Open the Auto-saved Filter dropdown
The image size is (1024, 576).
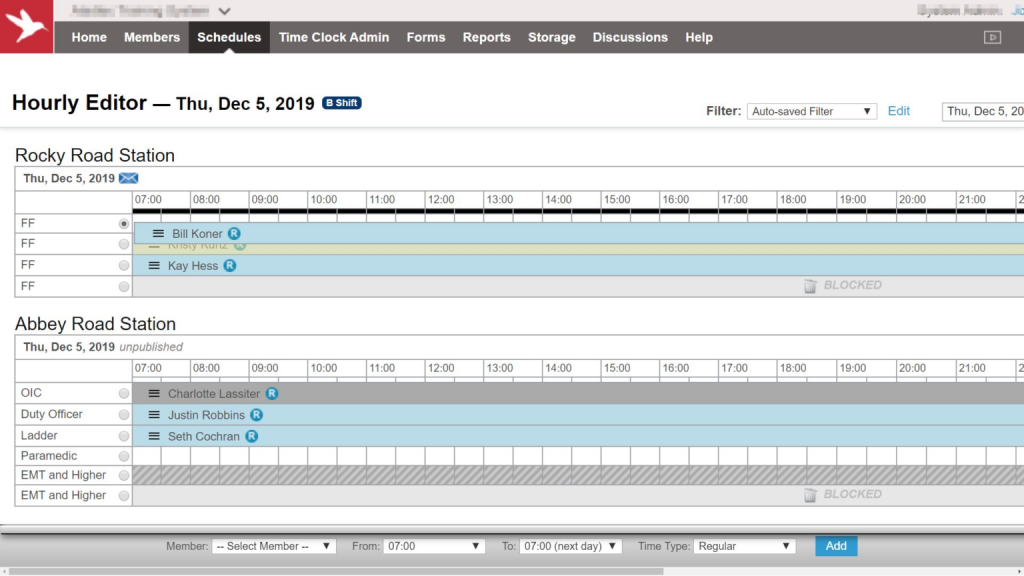[811, 111]
